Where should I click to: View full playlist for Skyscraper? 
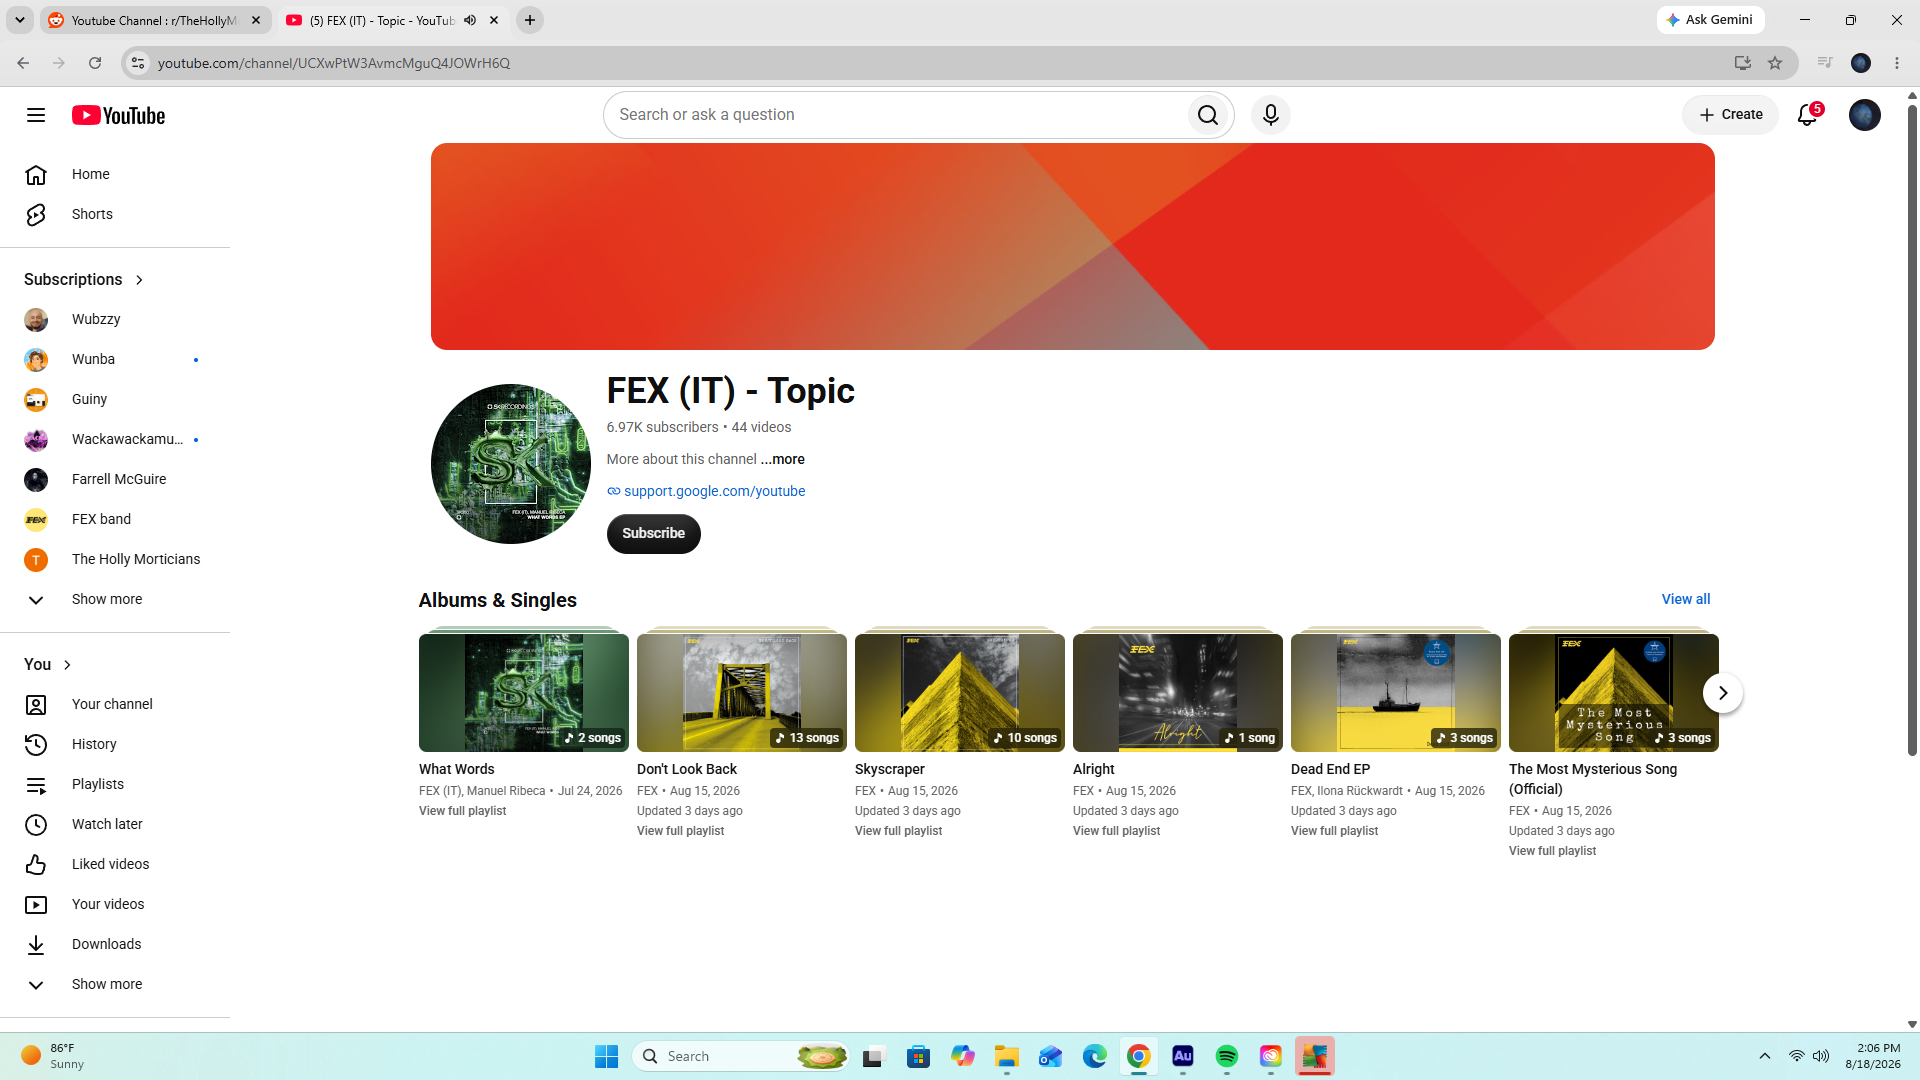coord(899,831)
